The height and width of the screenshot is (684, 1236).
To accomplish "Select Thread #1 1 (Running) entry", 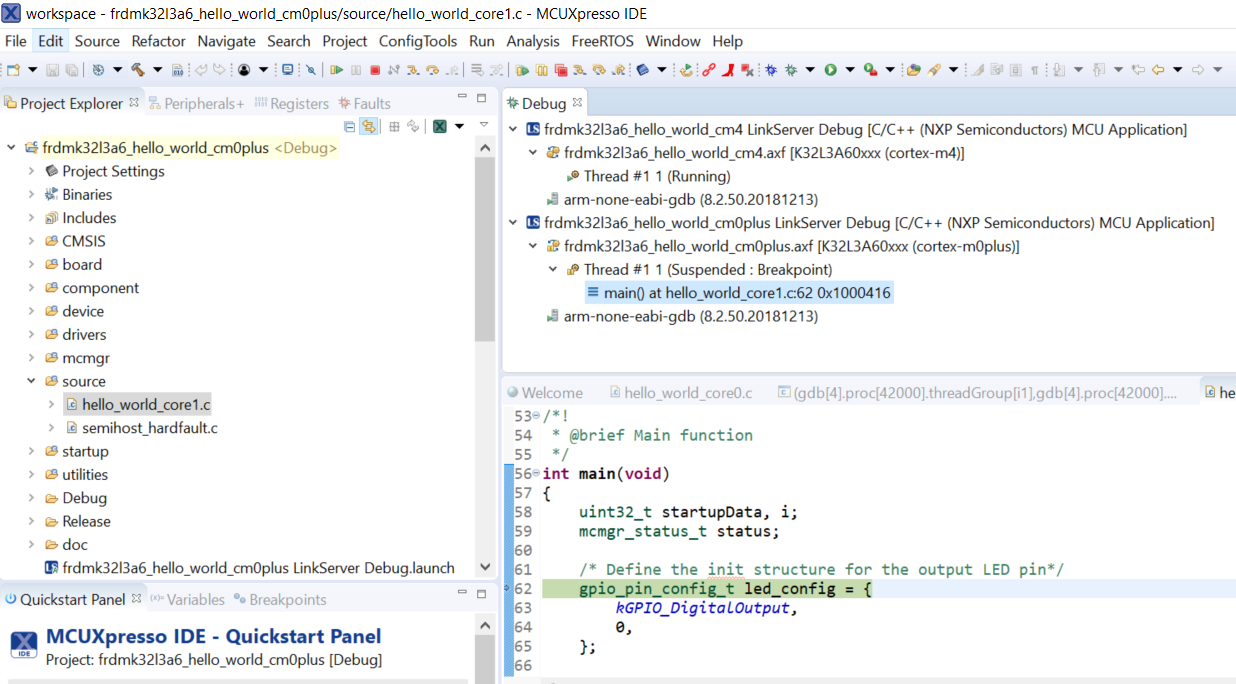I will coord(648,176).
